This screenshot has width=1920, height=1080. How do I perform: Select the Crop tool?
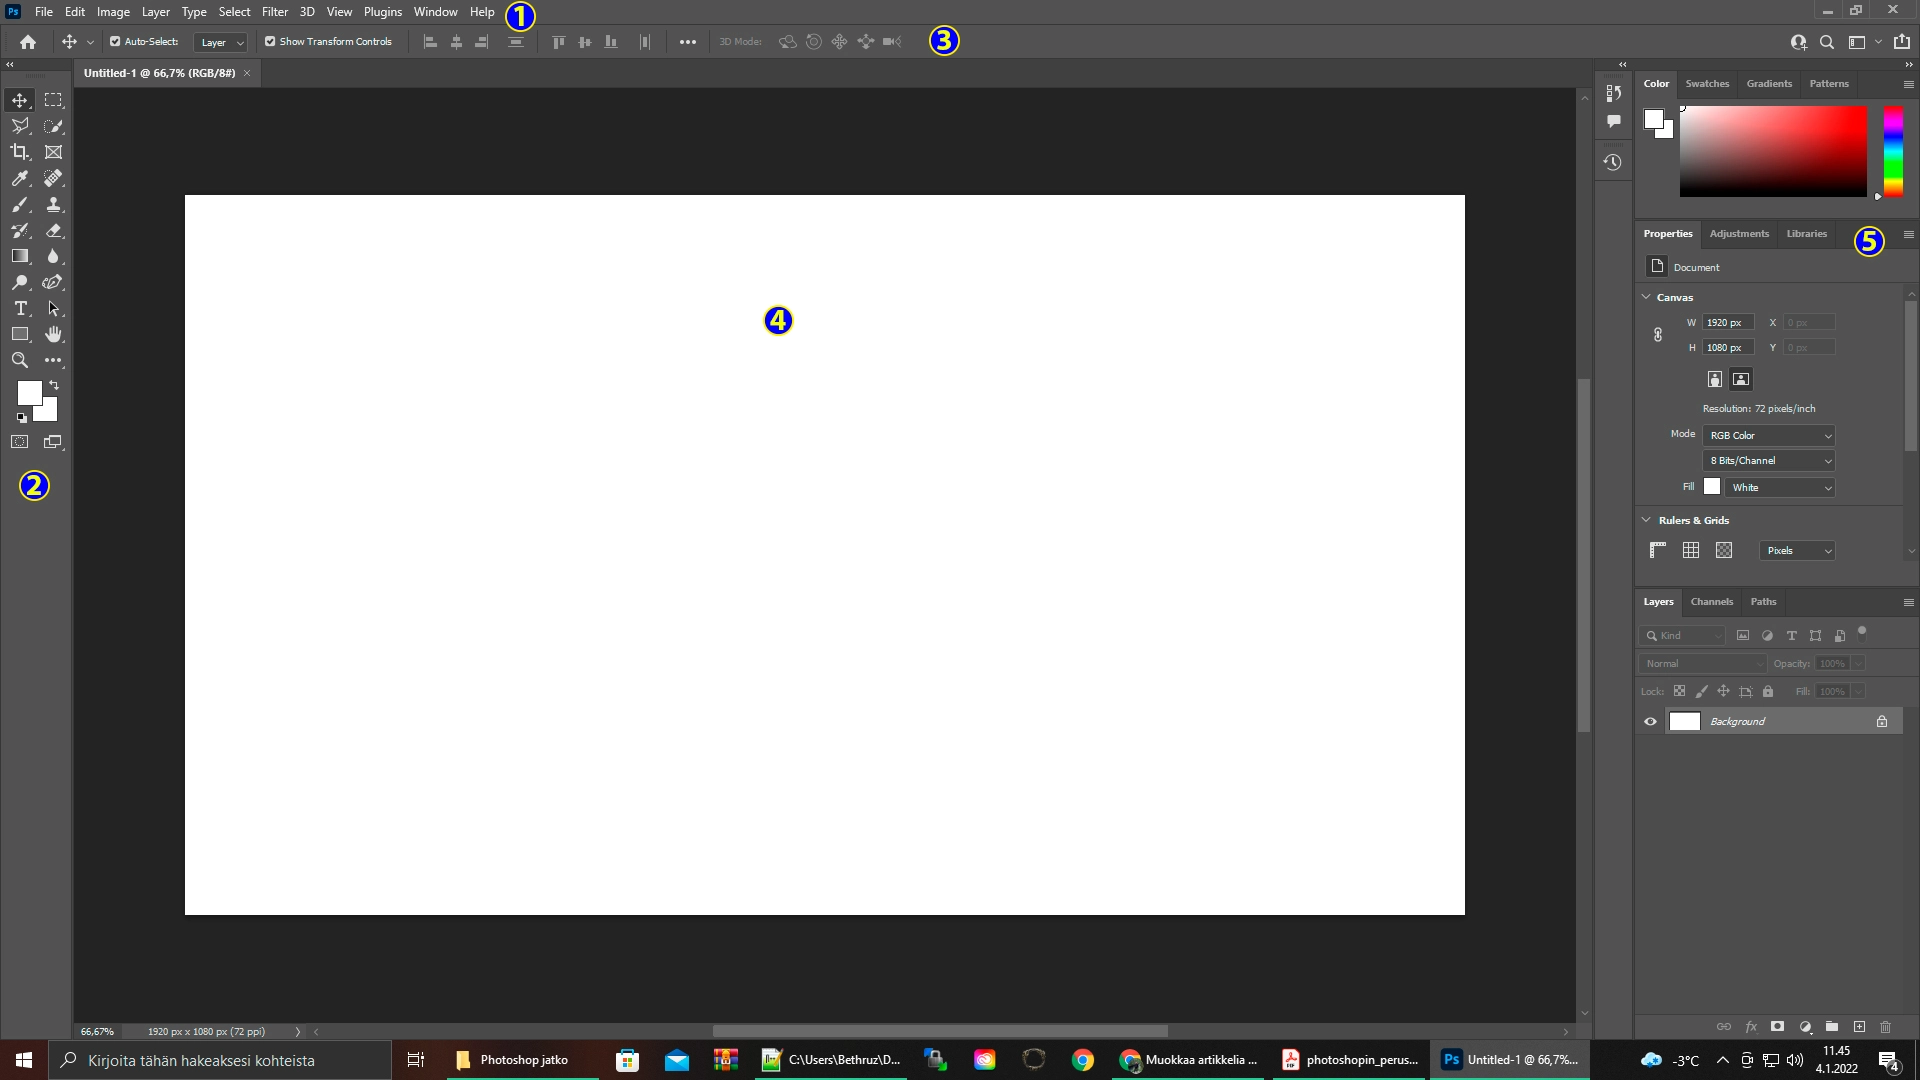tap(19, 152)
